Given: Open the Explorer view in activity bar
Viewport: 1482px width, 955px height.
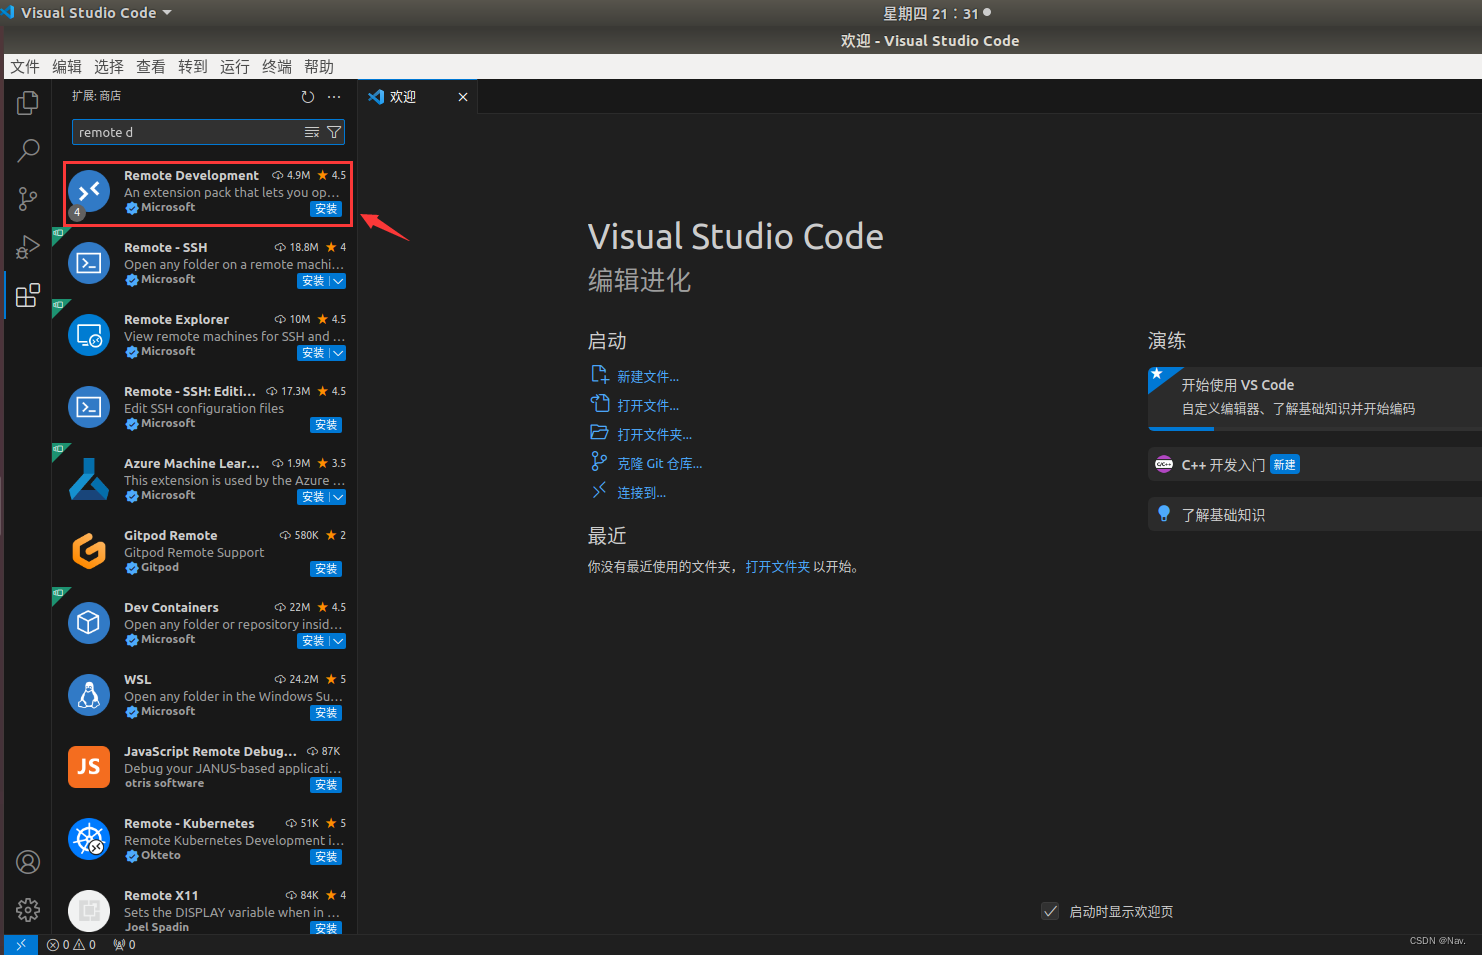Looking at the screenshot, I should coord(28,103).
